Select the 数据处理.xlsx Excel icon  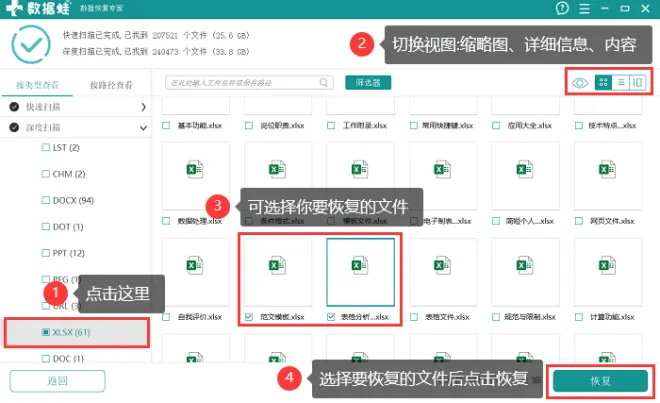point(194,169)
